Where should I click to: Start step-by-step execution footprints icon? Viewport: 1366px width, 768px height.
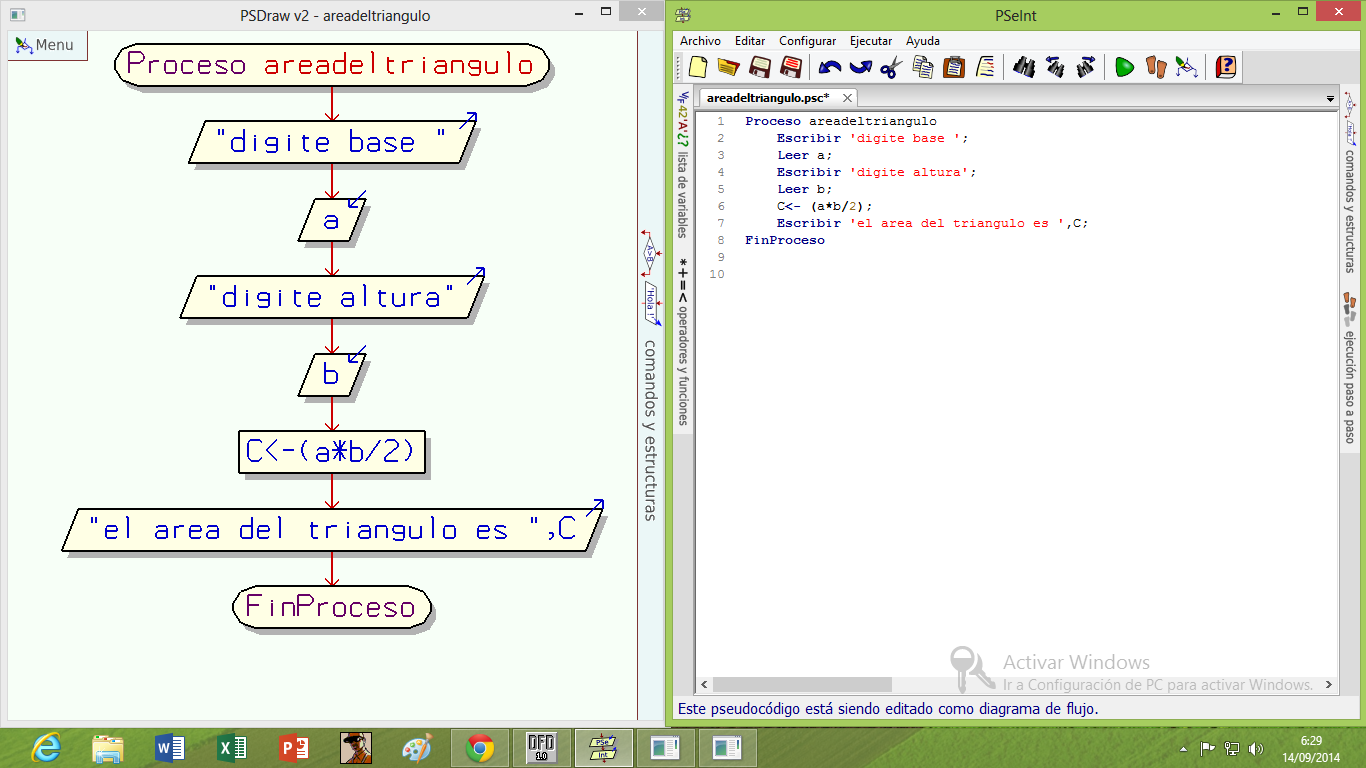(x=1156, y=67)
